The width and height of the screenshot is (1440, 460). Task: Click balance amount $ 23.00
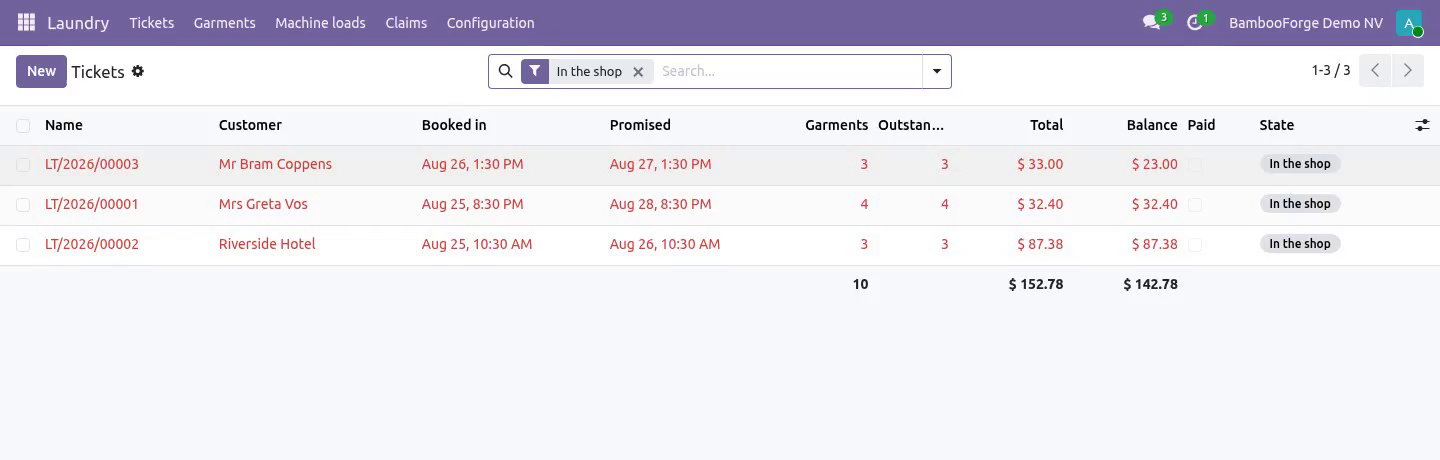tap(1155, 164)
